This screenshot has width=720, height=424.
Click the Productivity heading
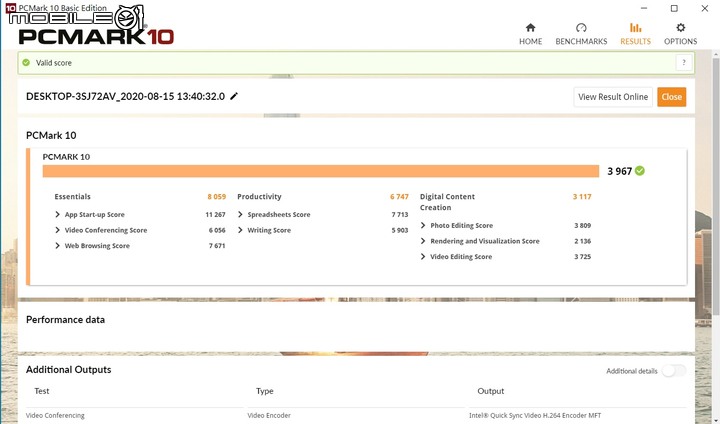pyautogui.click(x=259, y=197)
